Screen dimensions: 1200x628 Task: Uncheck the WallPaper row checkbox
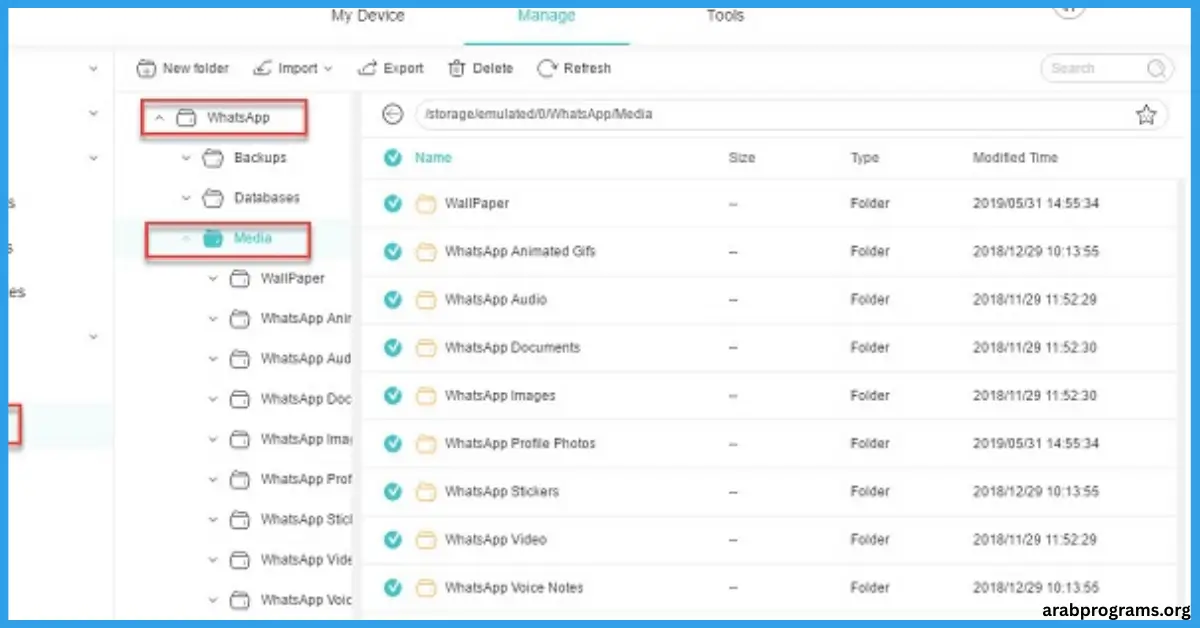[x=393, y=204]
